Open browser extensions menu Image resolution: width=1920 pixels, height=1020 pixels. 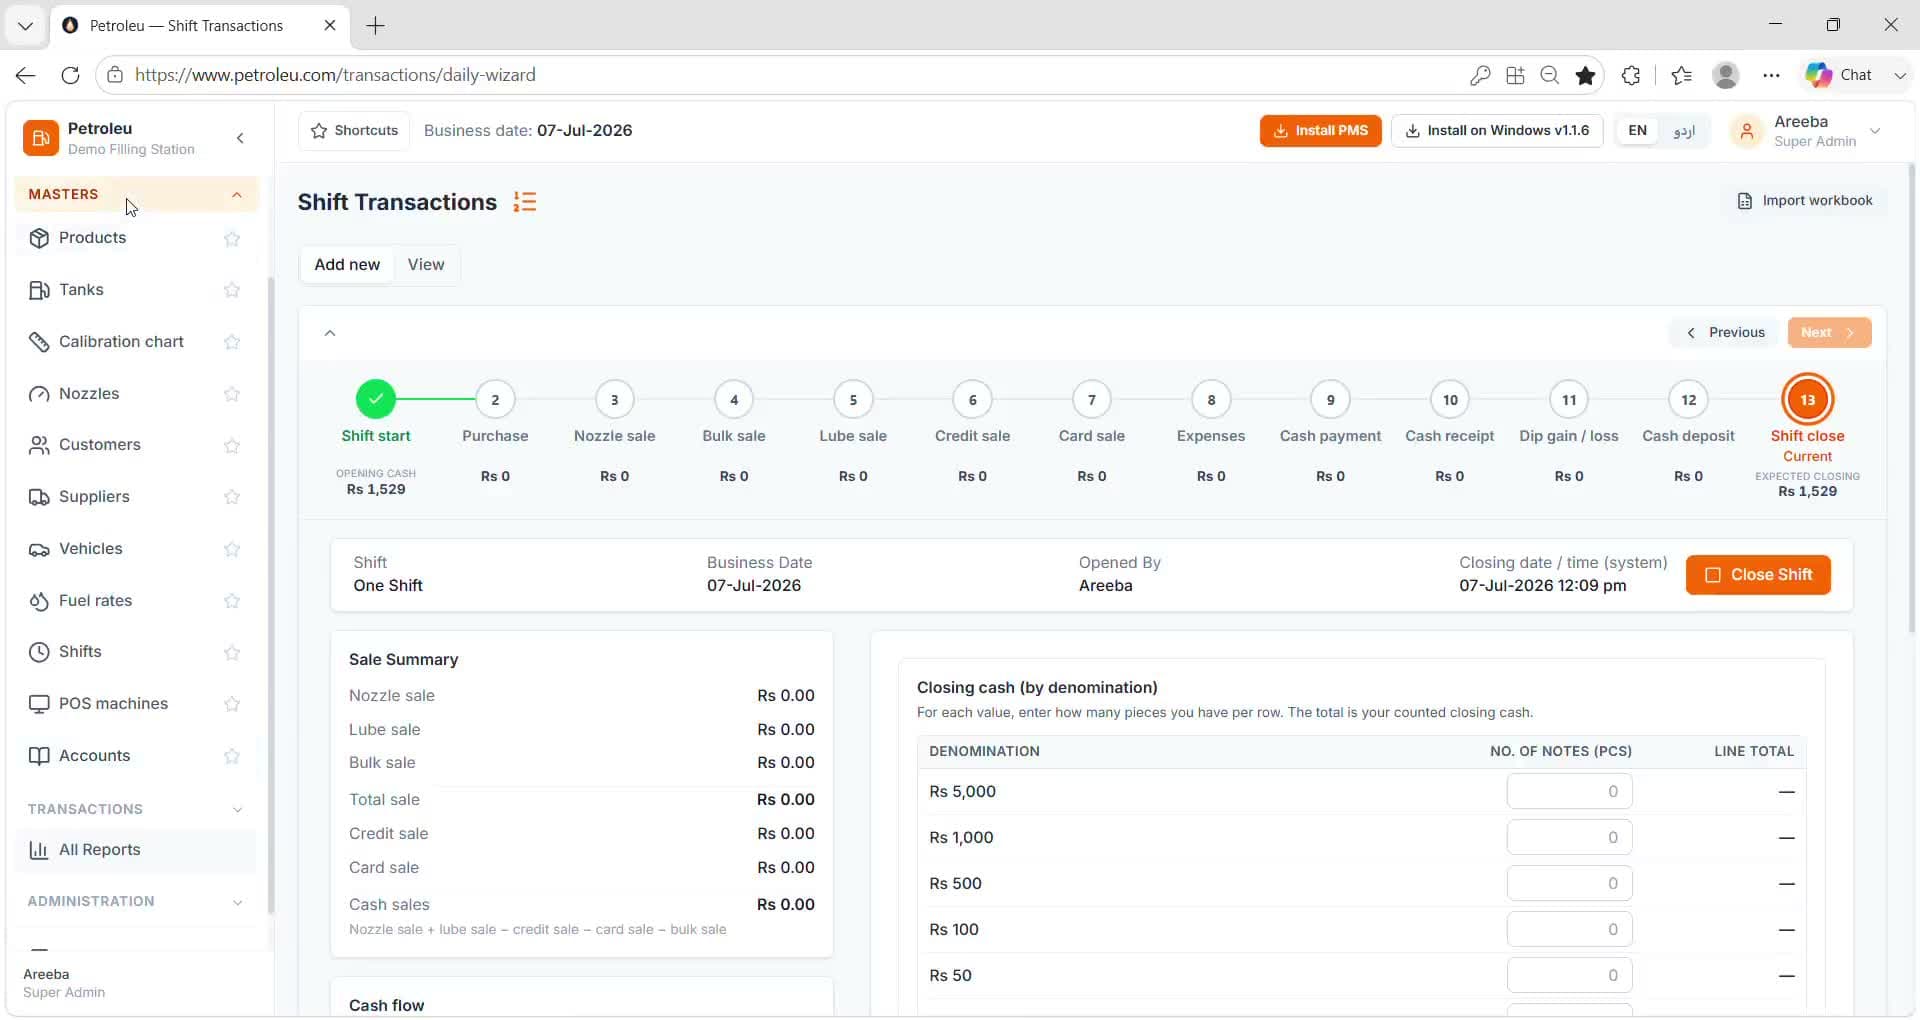coord(1631,75)
